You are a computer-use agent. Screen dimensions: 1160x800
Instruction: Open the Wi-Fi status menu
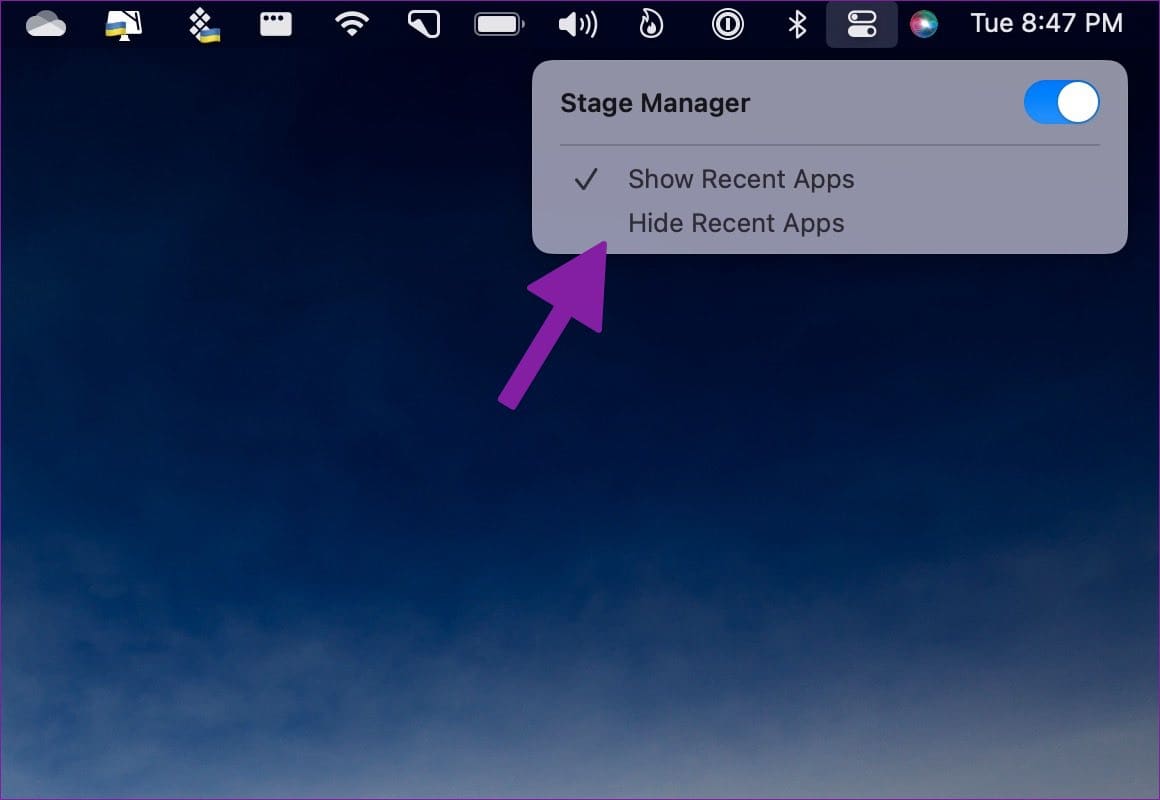click(351, 24)
